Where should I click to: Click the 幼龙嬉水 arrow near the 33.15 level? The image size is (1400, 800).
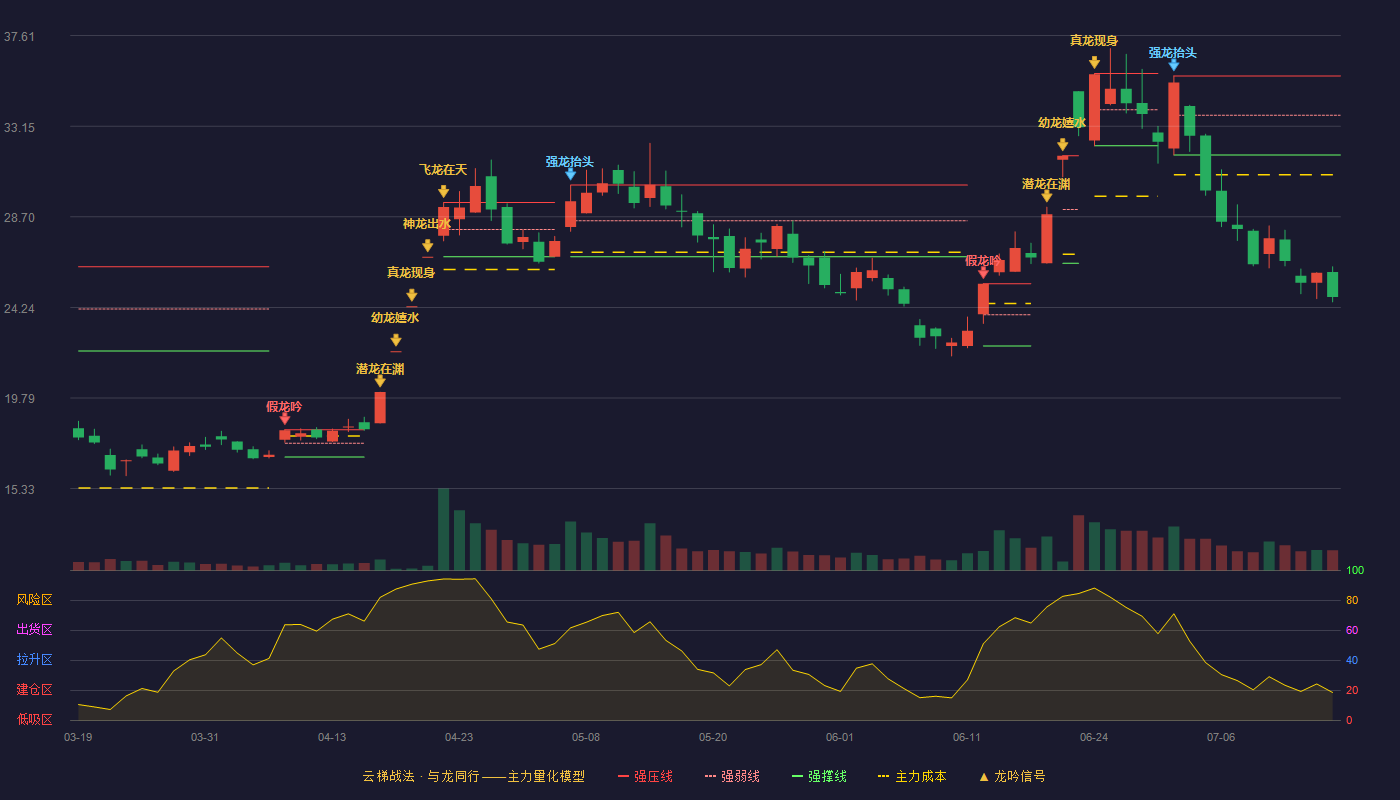[x=1062, y=145]
